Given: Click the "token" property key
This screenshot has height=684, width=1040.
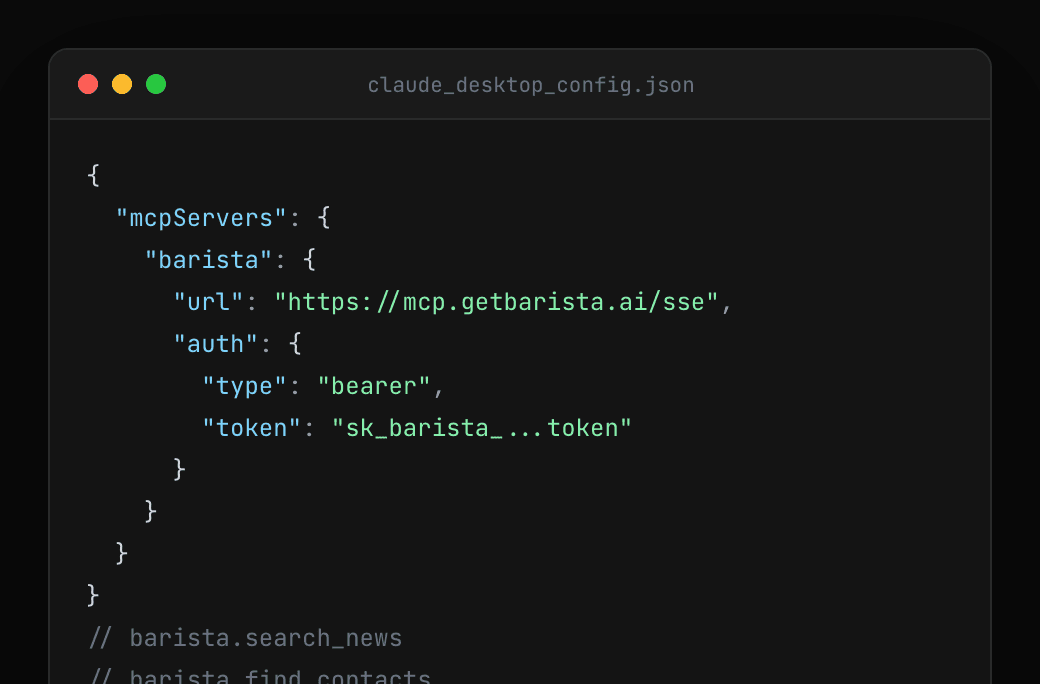Looking at the screenshot, I should click(x=251, y=427).
